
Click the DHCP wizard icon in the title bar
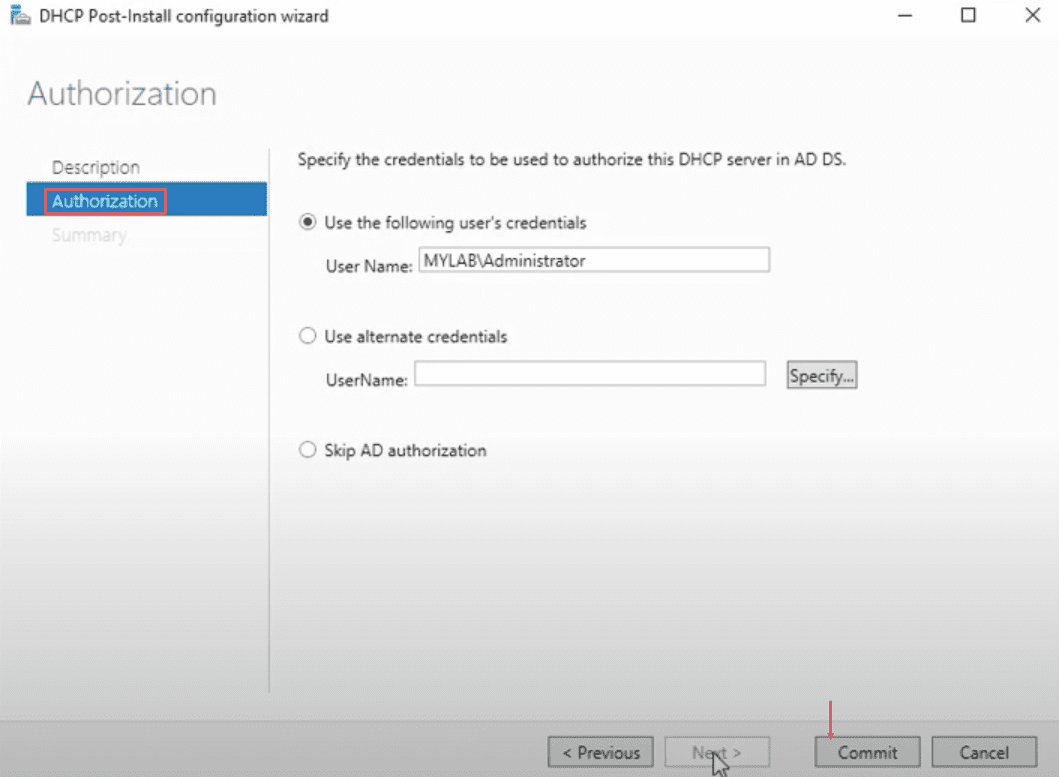pos(21,16)
